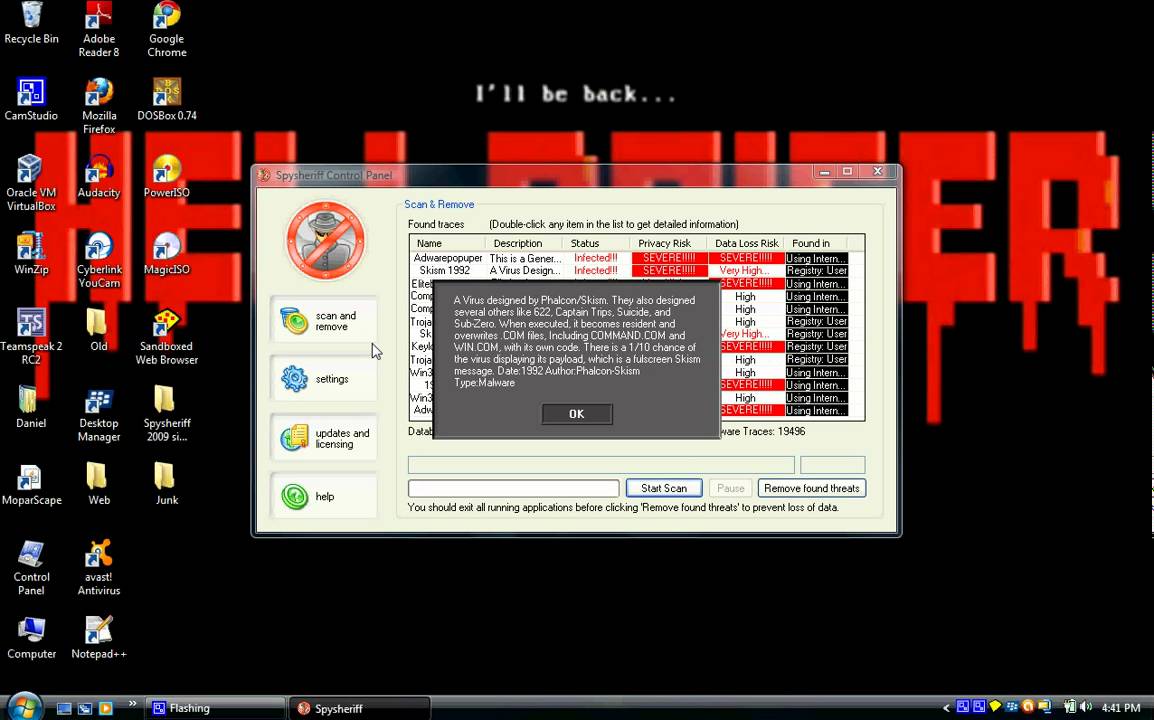Sort list by Description column header
The height and width of the screenshot is (720, 1154).
coord(523,243)
